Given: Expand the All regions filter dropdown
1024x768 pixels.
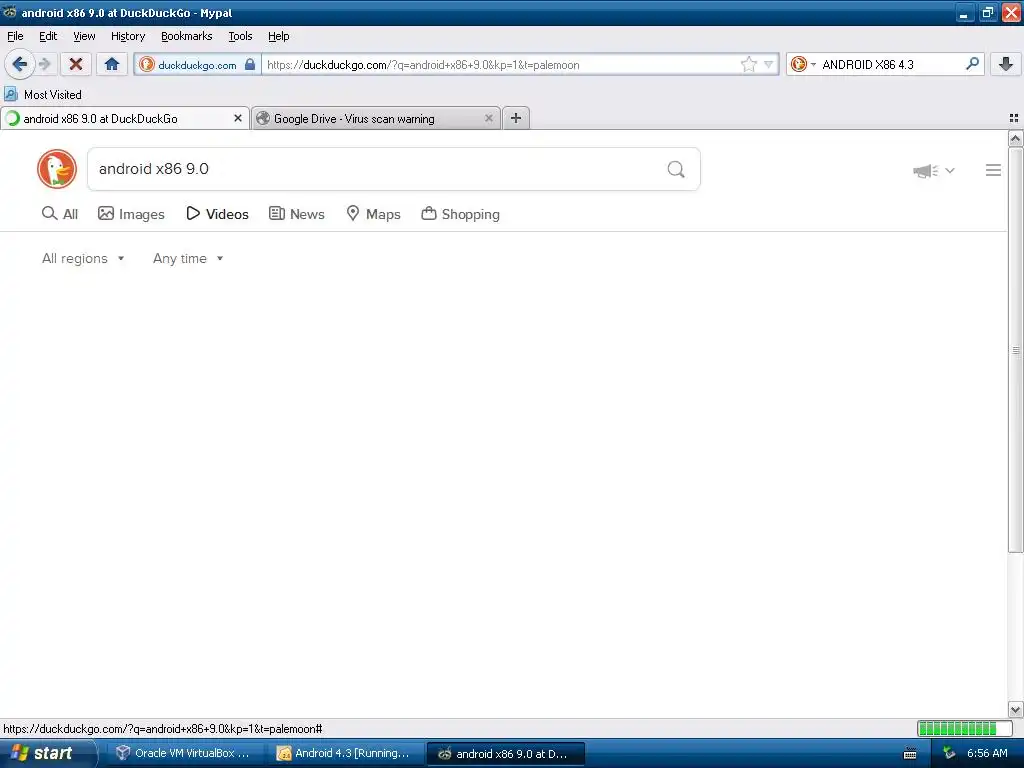Looking at the screenshot, I should (x=83, y=259).
